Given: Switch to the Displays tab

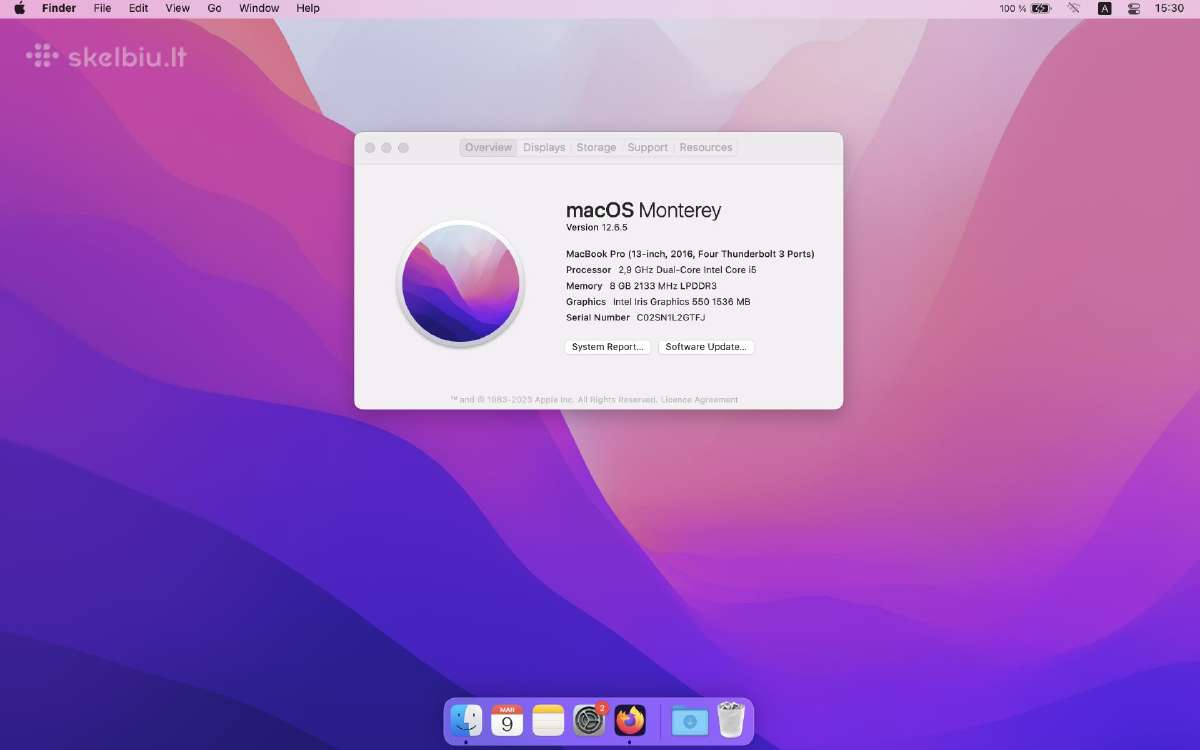Looking at the screenshot, I should pyautogui.click(x=544, y=147).
